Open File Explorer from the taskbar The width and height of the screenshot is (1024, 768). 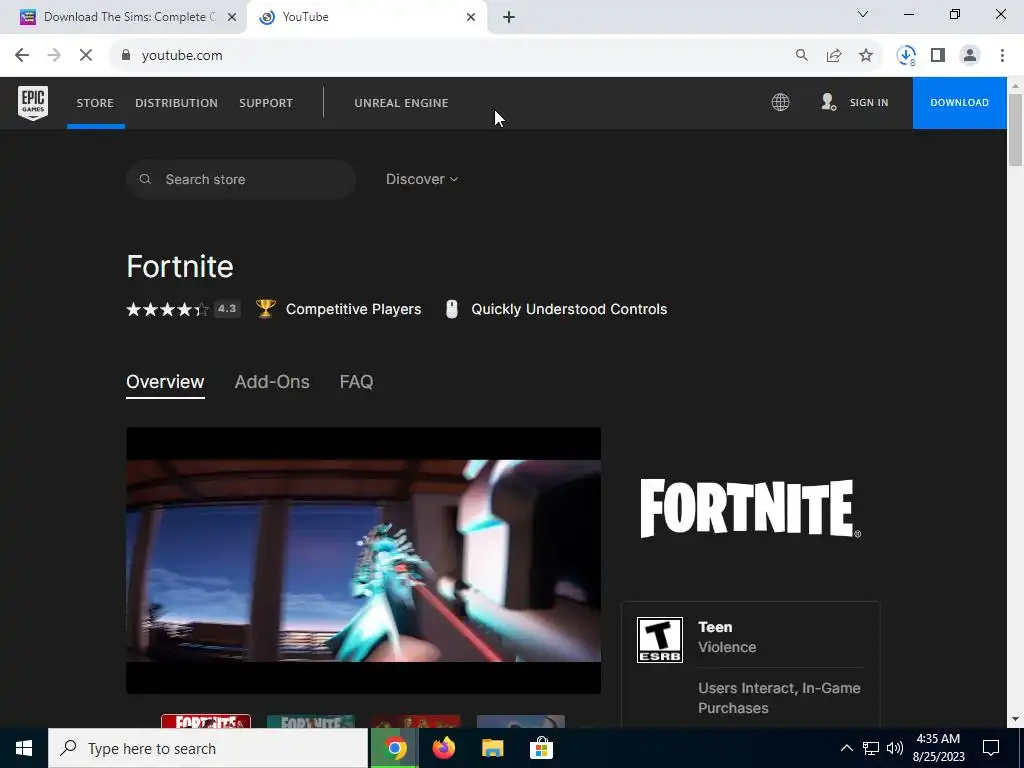pyautogui.click(x=492, y=748)
